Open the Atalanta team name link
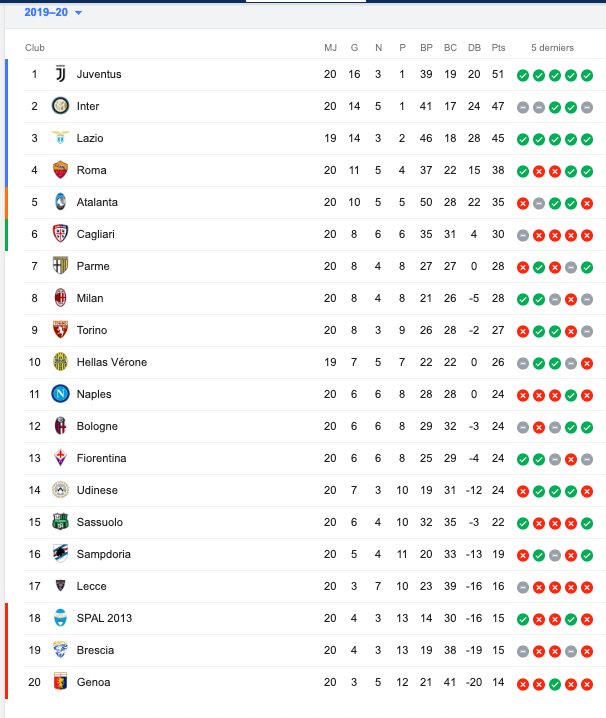Image resolution: width=606 pixels, height=718 pixels. pos(97,202)
